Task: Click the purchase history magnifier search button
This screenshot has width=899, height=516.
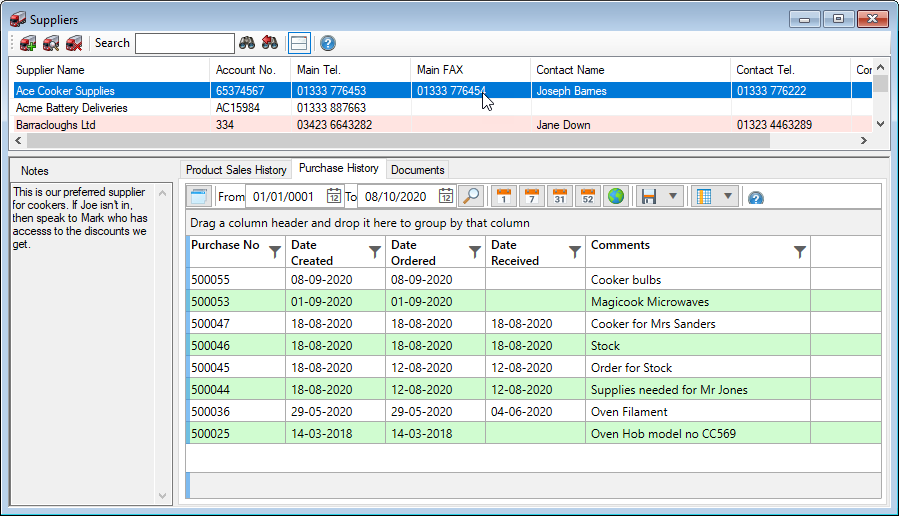Action: 470,196
